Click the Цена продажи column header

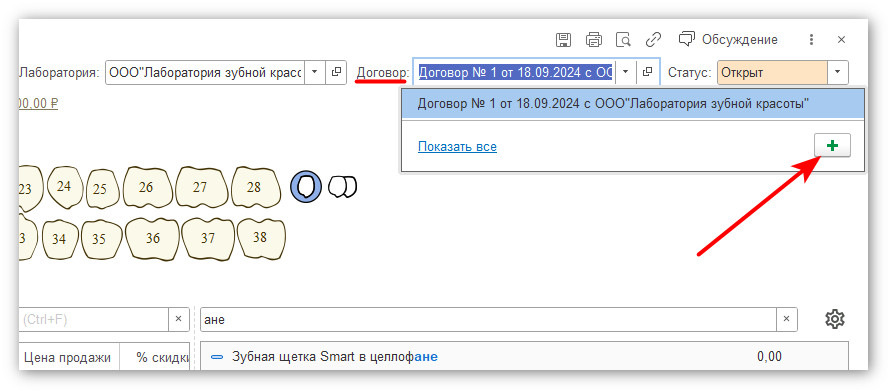point(69,357)
